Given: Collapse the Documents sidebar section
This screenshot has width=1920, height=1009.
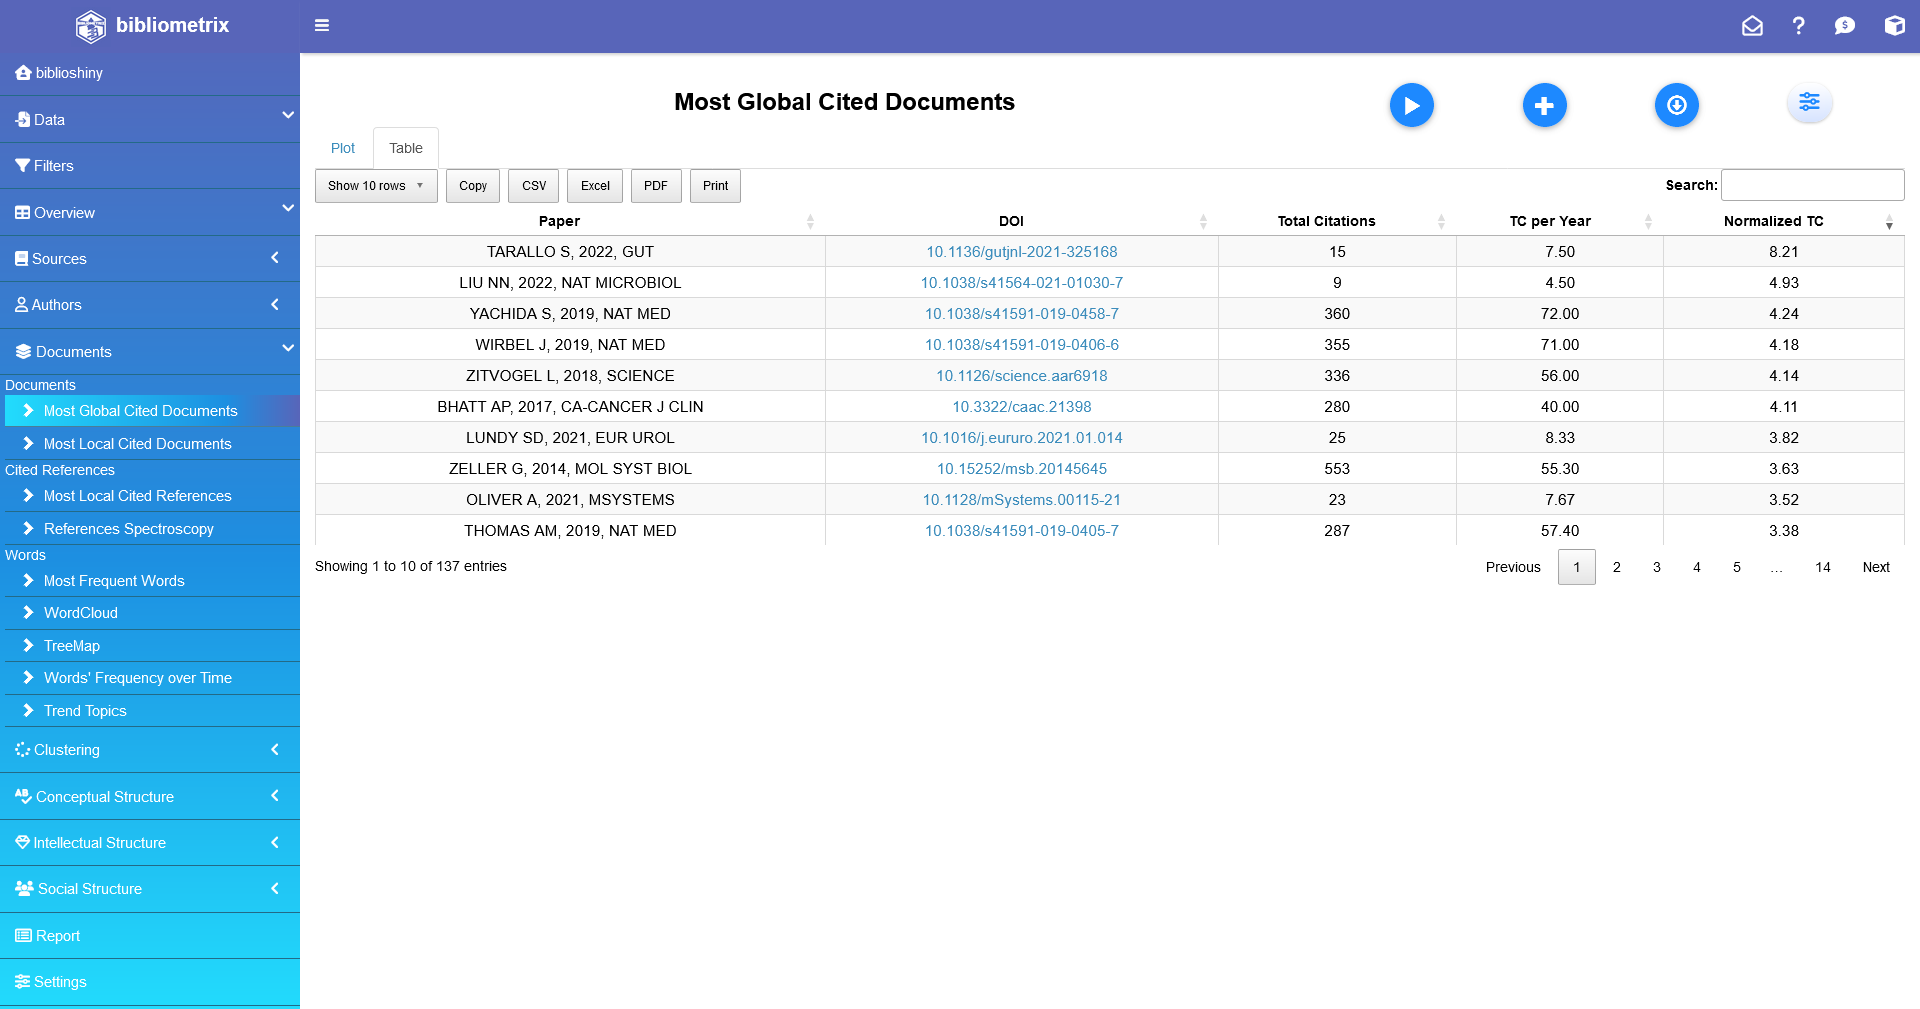Looking at the screenshot, I should click(x=150, y=352).
